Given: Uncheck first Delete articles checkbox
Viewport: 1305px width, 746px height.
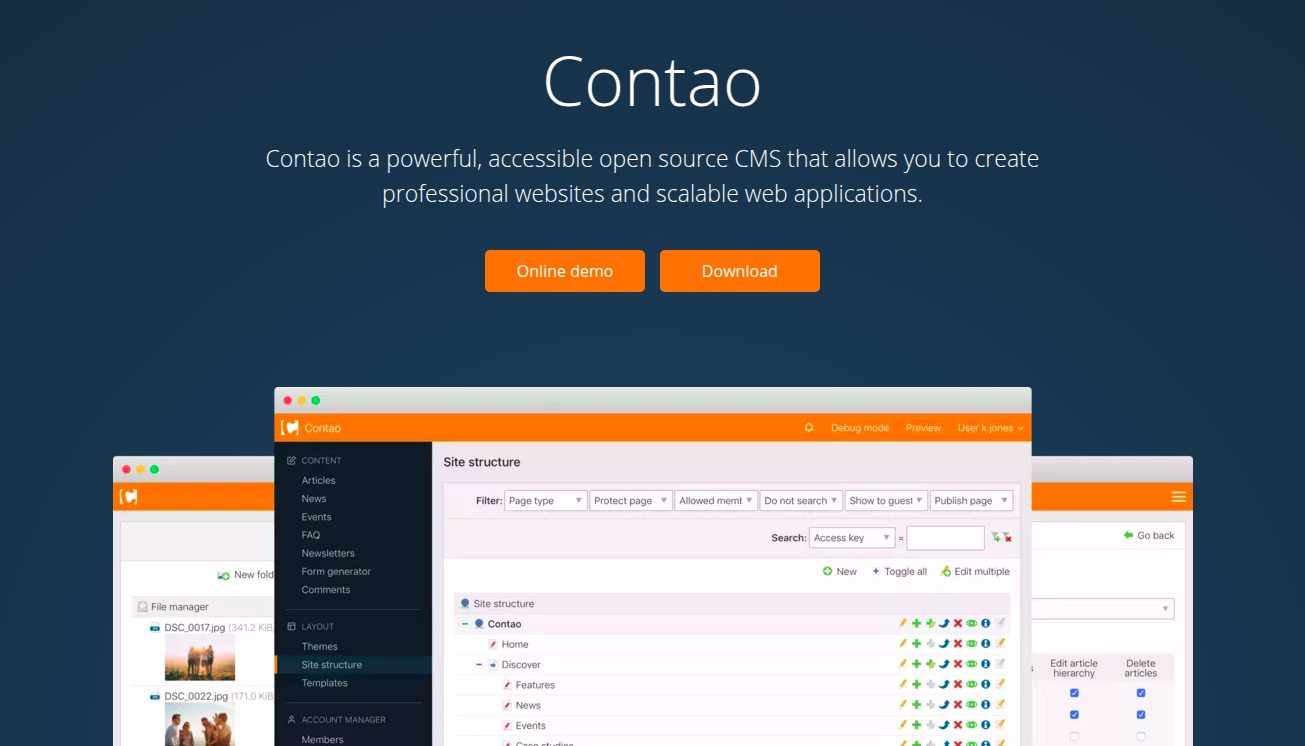Looking at the screenshot, I should (1141, 693).
